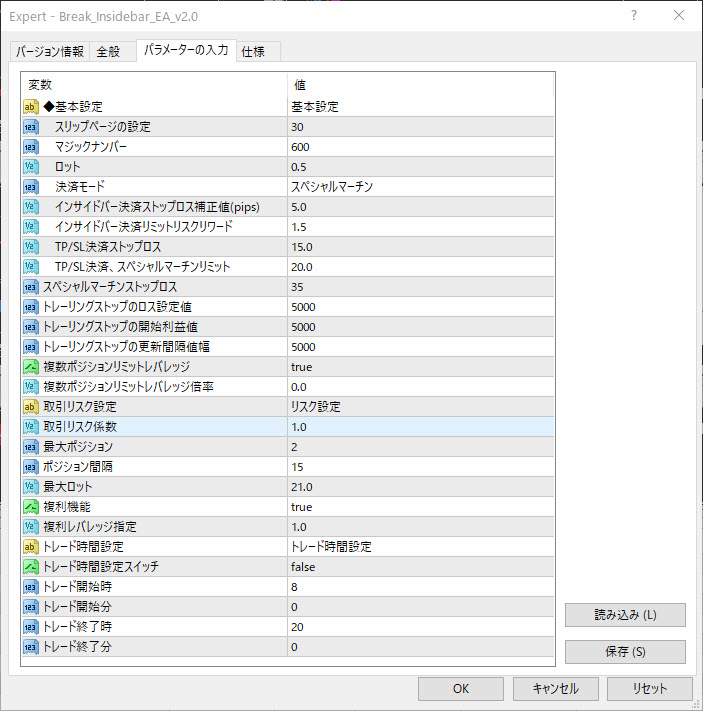Select the 取引リスク係数 row label

coord(80,427)
